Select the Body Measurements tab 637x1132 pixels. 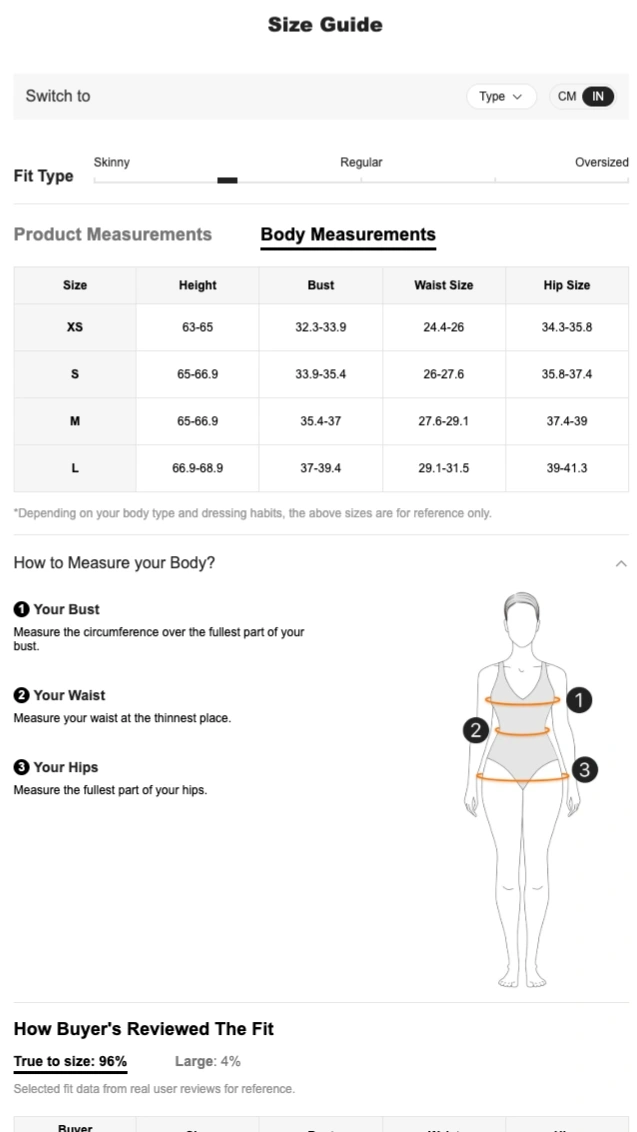point(348,235)
